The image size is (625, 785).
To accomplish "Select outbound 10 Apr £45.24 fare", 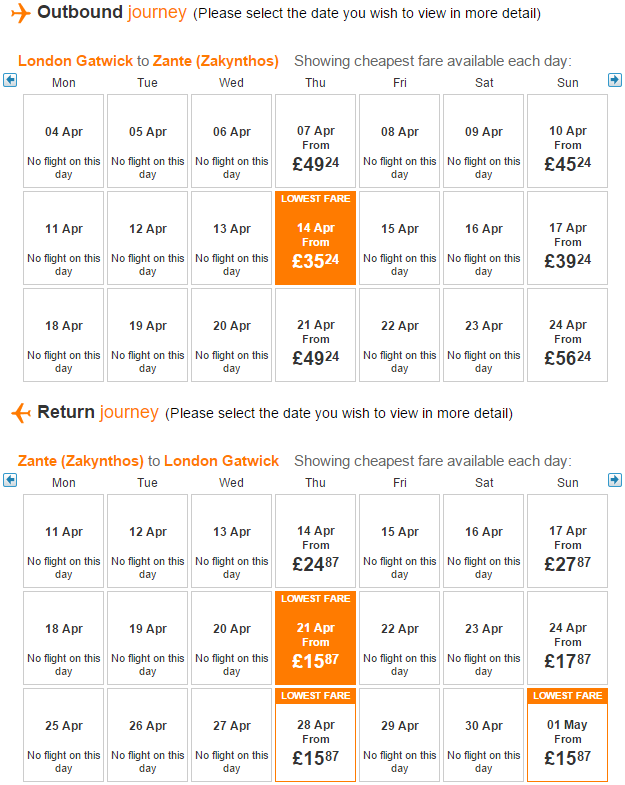I will tap(567, 141).
